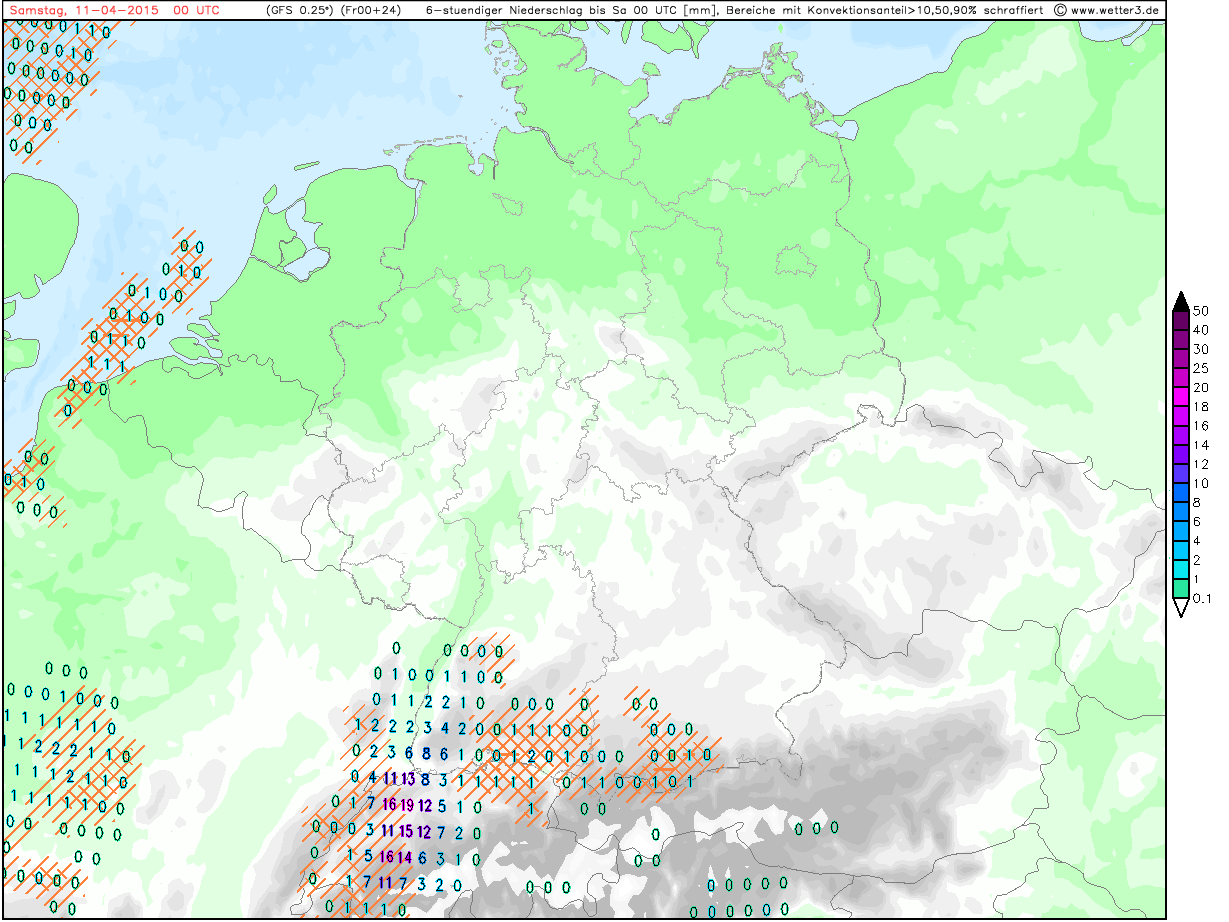
Task: Click the legend label 50
Action: 1201,310
